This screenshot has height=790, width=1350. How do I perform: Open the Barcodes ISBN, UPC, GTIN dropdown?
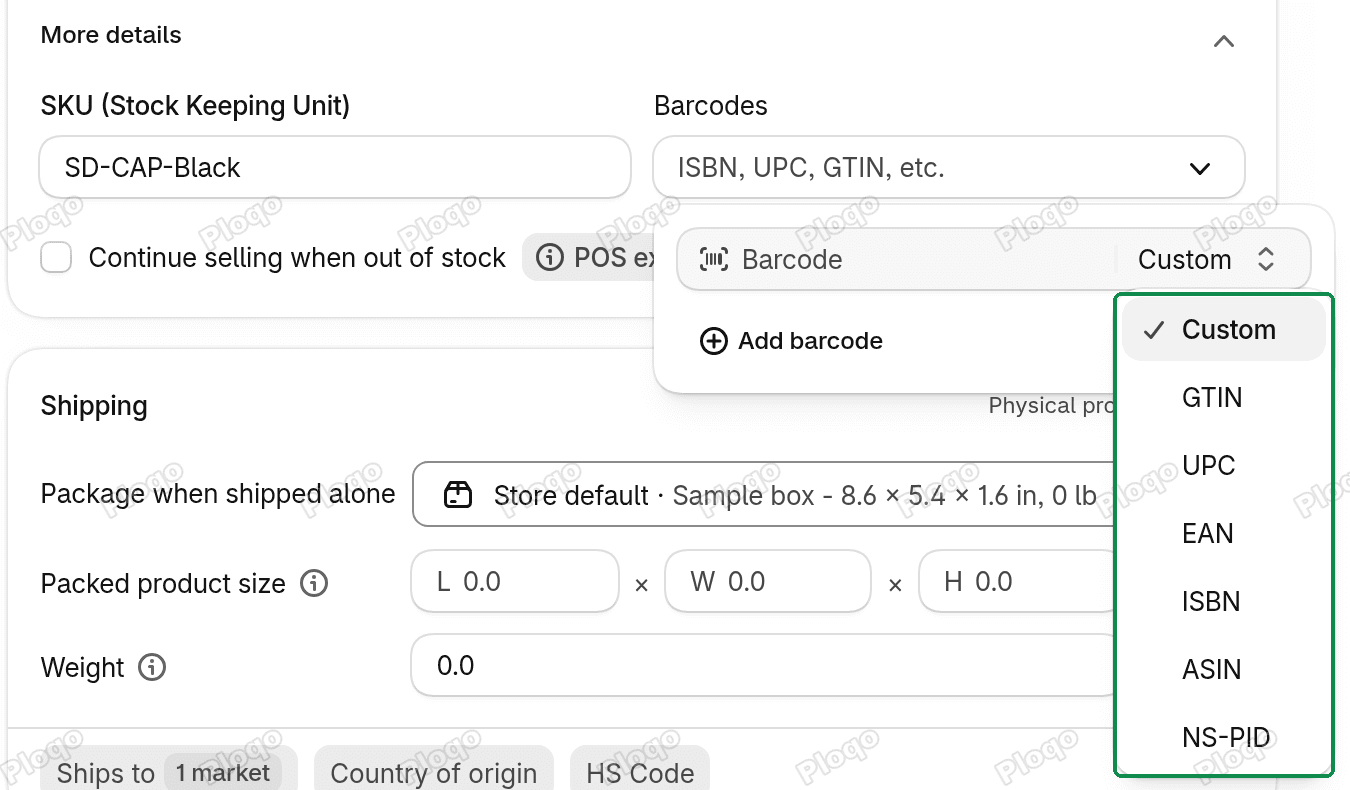pos(949,167)
